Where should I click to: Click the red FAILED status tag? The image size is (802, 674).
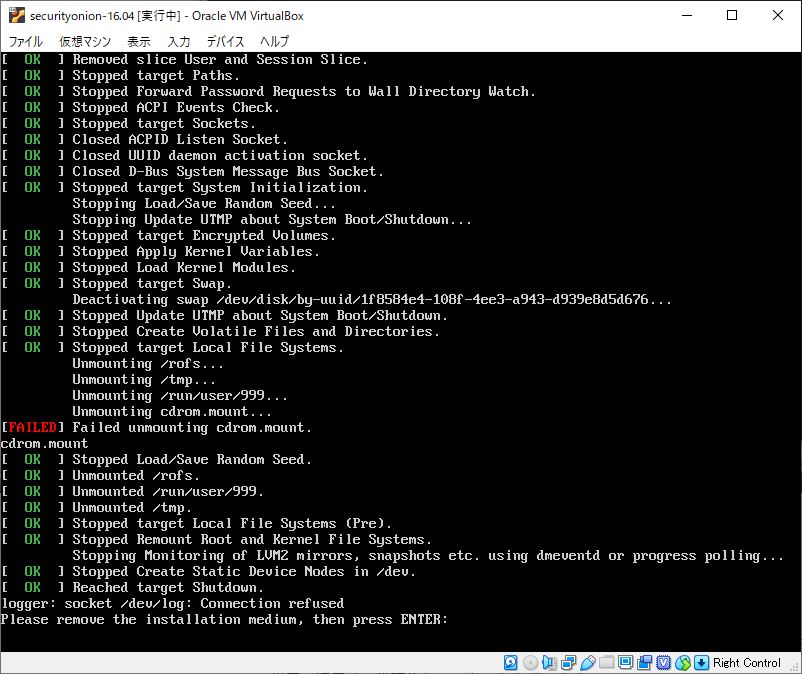coord(32,428)
